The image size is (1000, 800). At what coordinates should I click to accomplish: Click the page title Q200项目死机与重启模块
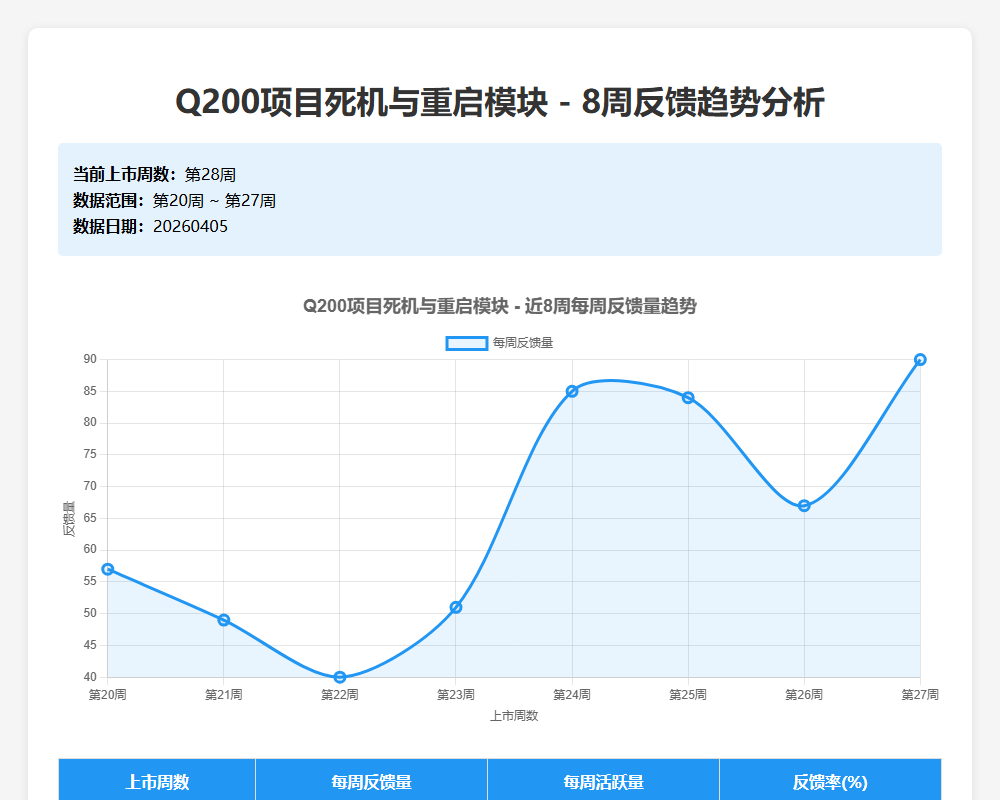point(500,102)
